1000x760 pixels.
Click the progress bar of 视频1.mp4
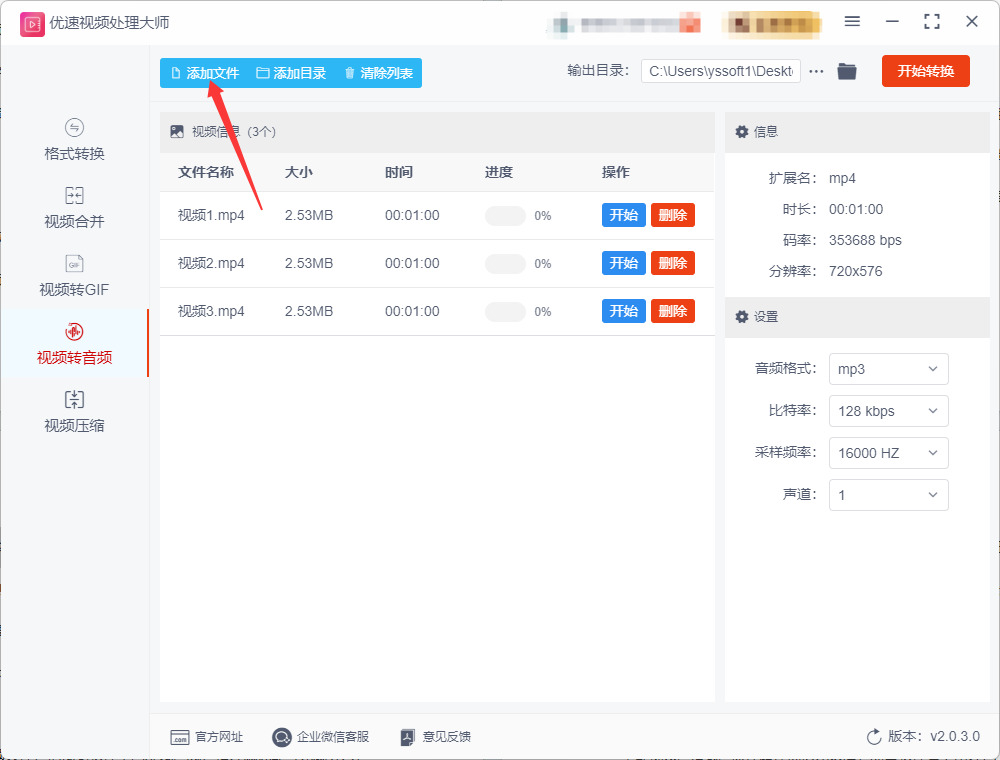[x=505, y=216]
